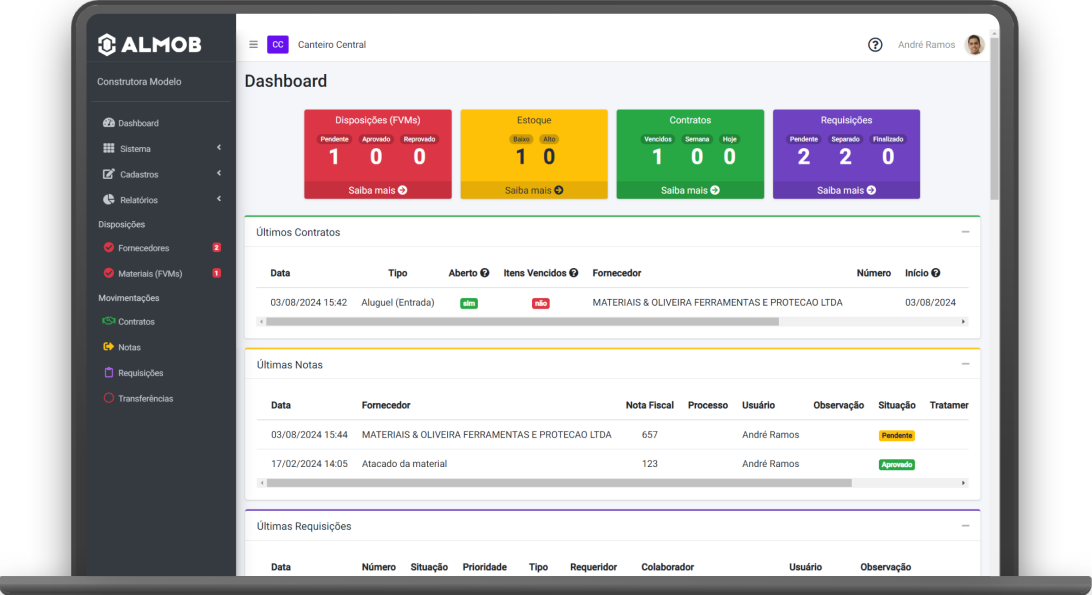The image size is (1092, 595).
Task: Open Dashboard from the sidebar
Action: click(x=138, y=123)
